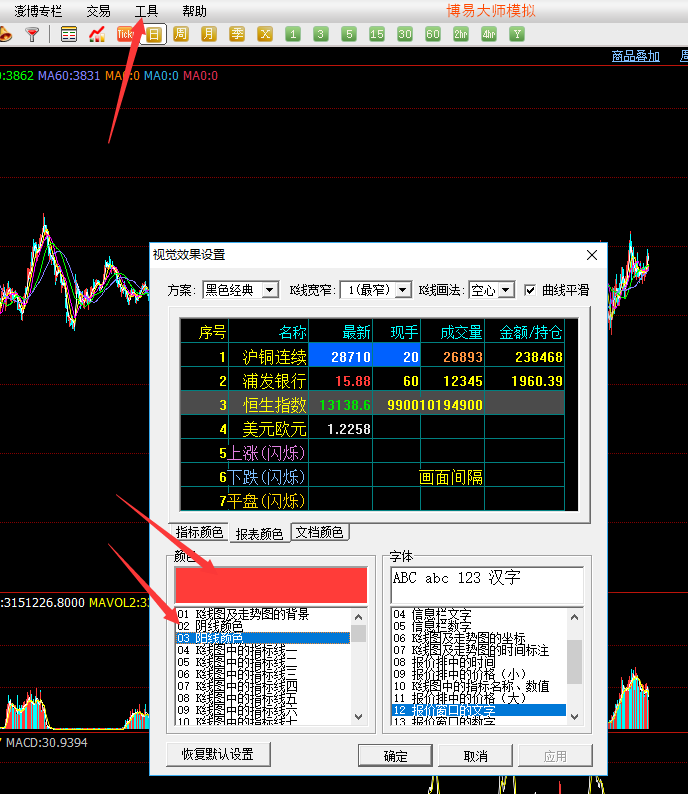Select 07 K线图及走势图的时间标注 font item
Viewport: 688px width, 794px height.
(x=479, y=650)
